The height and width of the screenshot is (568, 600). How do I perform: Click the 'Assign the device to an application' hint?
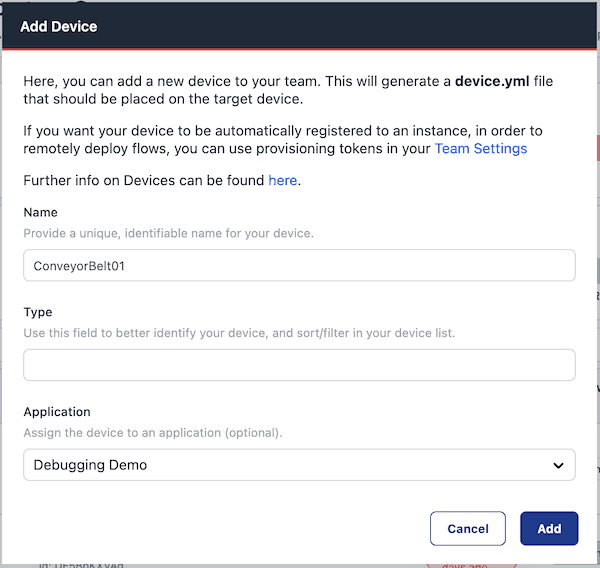(153, 432)
